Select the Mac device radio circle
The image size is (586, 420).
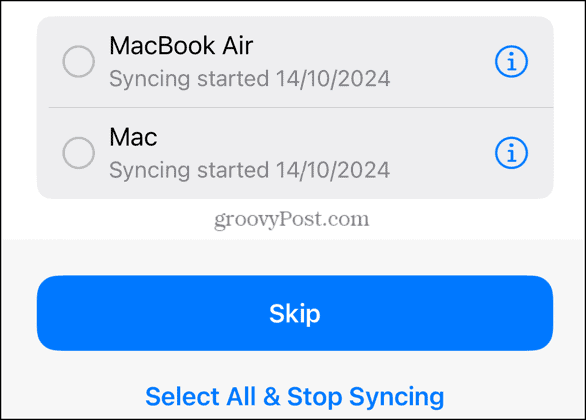pos(78,153)
